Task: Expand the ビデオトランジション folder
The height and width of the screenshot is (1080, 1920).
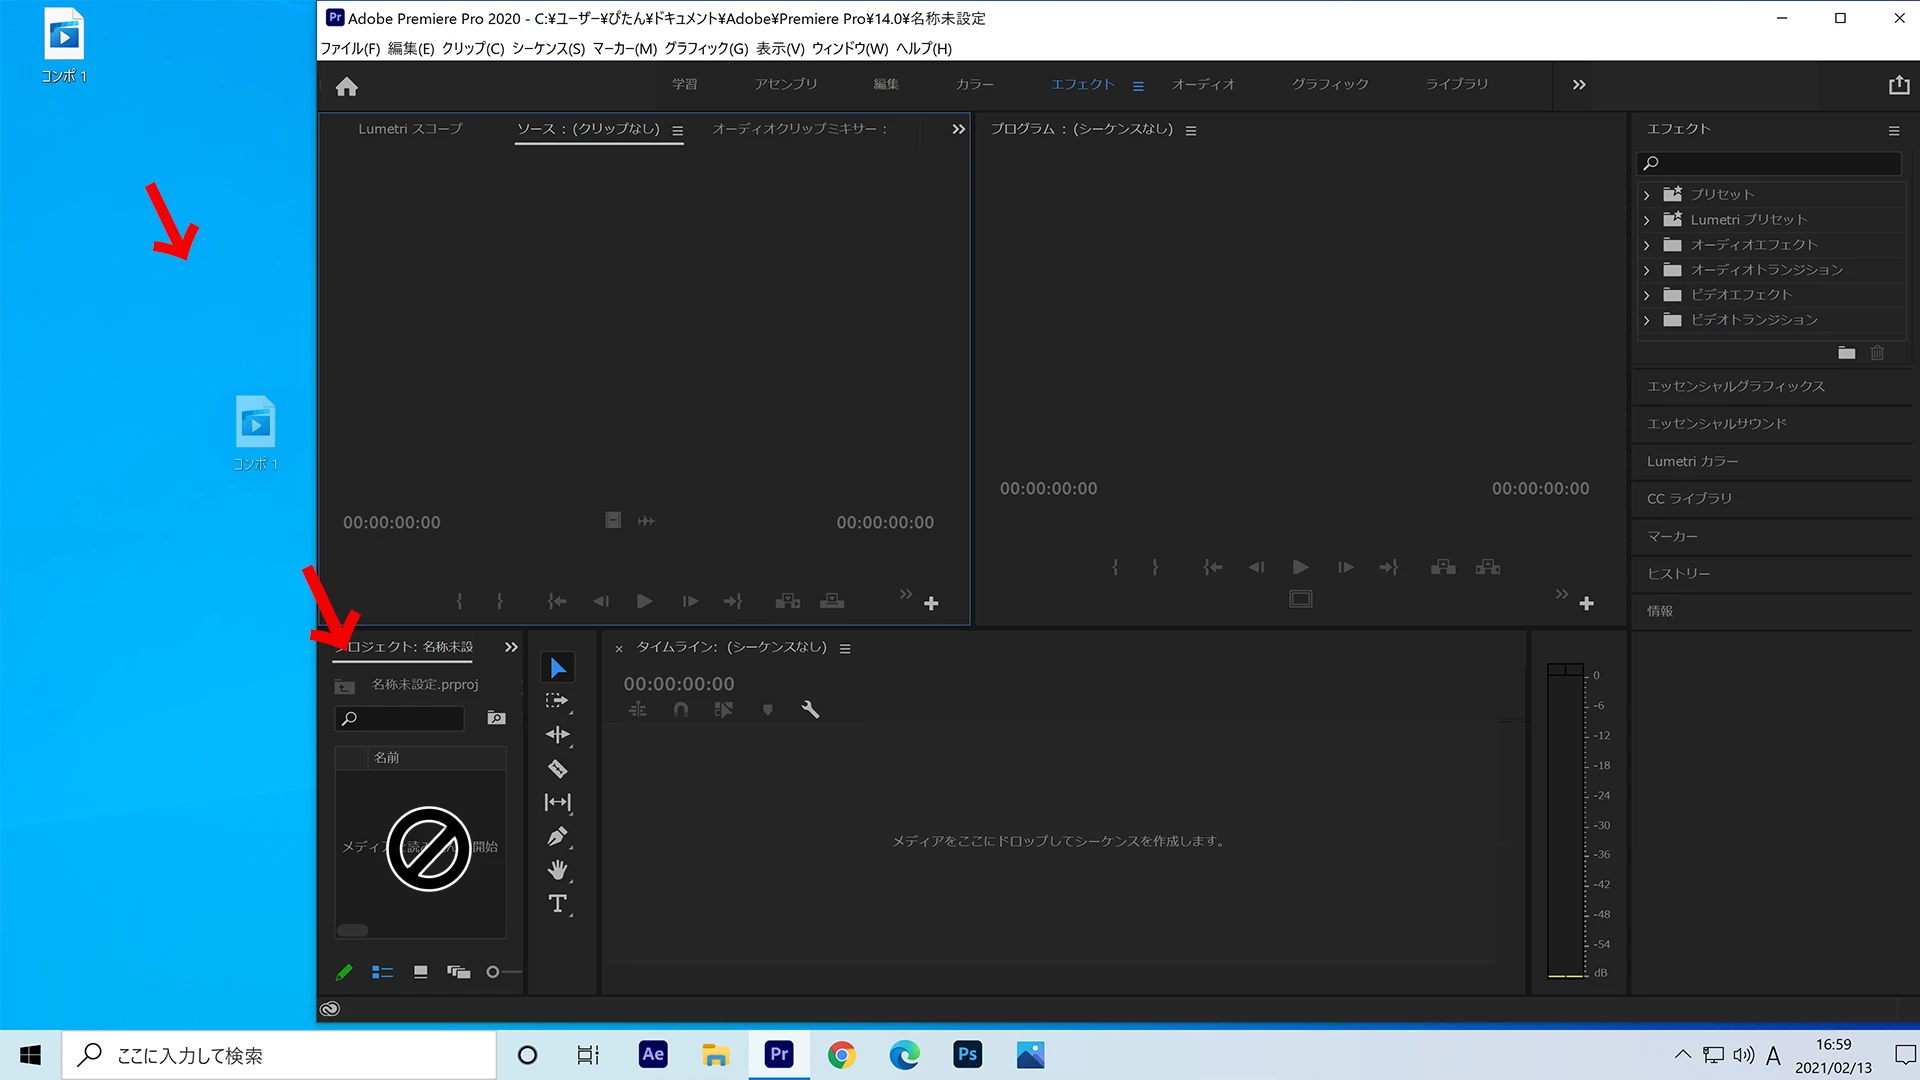Action: point(1646,320)
